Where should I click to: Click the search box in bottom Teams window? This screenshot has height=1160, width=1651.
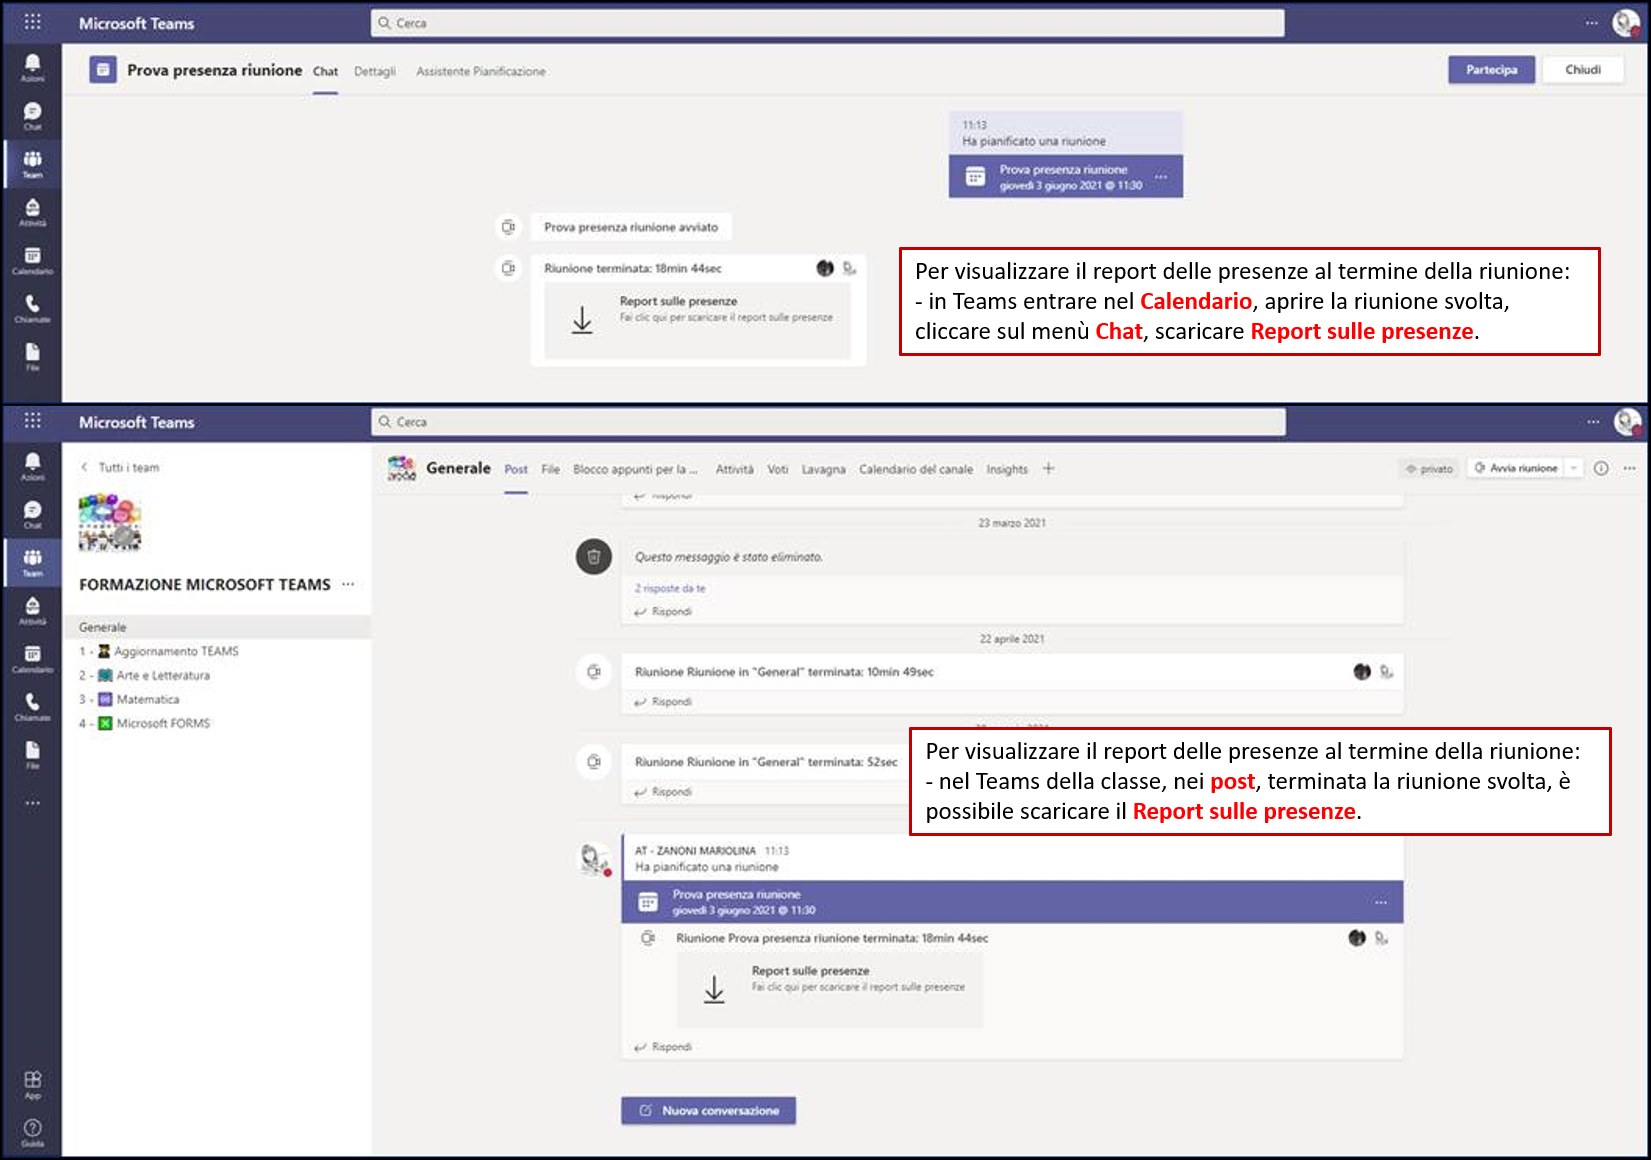coord(828,422)
